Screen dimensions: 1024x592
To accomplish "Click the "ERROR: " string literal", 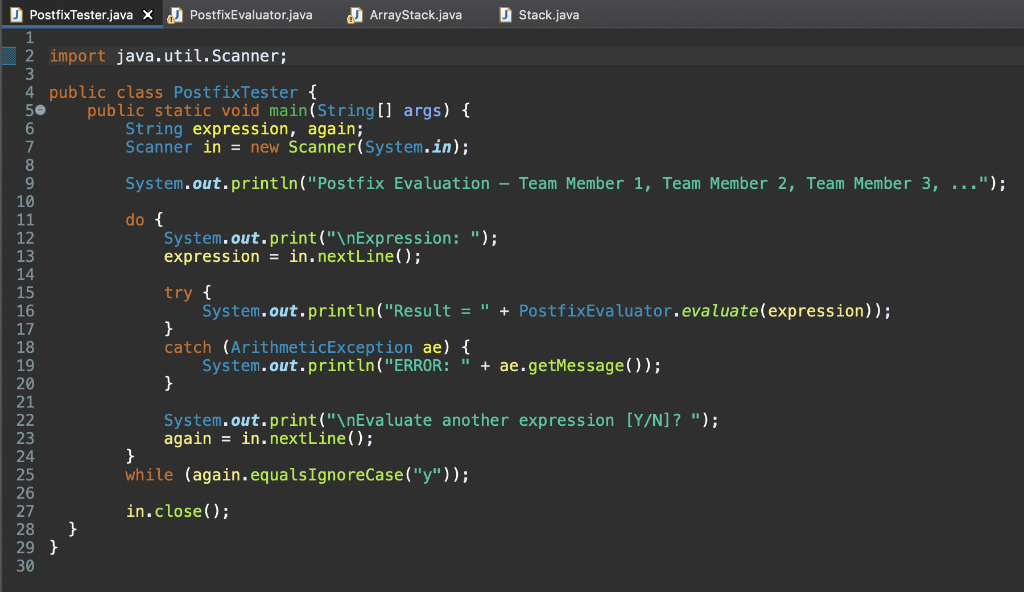I will [x=427, y=366].
